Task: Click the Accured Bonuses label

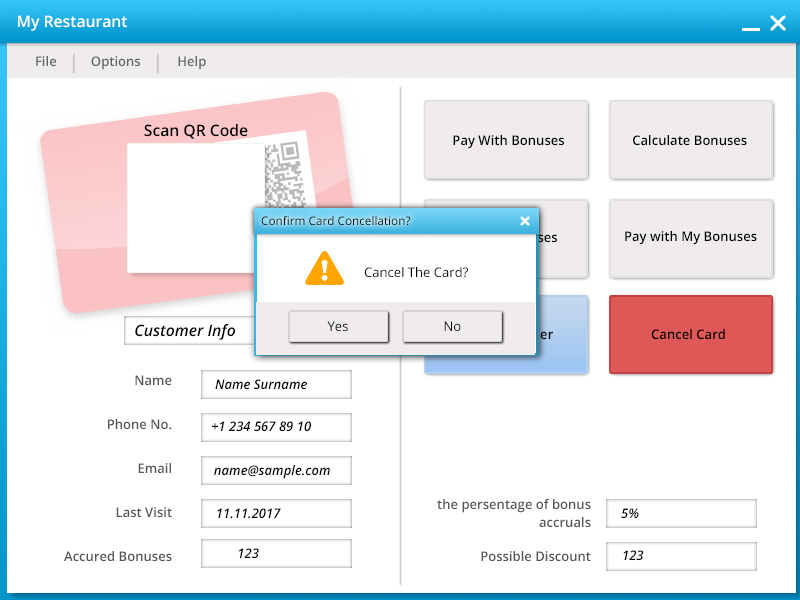Action: click(117, 556)
